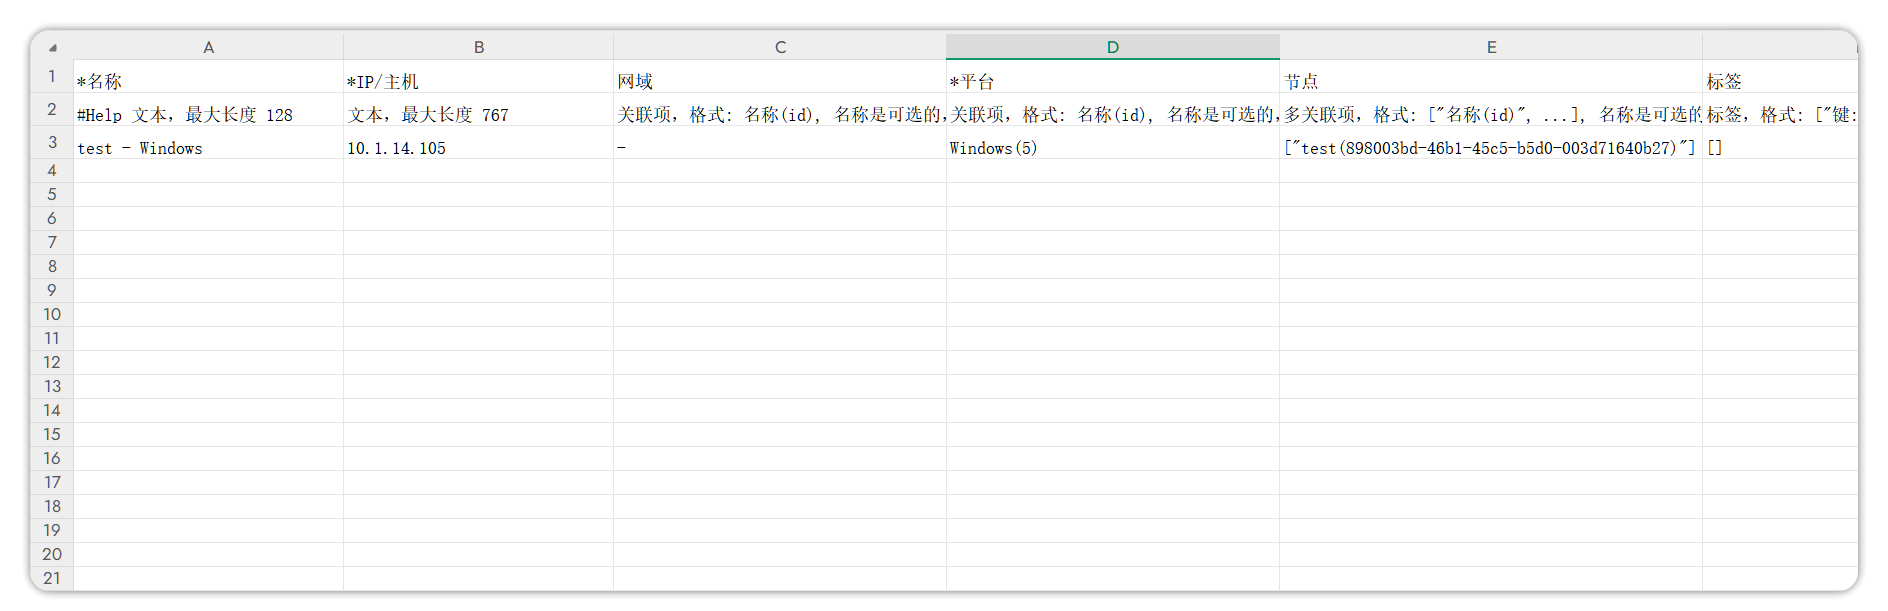
Task: Select column B header
Action: [x=478, y=47]
